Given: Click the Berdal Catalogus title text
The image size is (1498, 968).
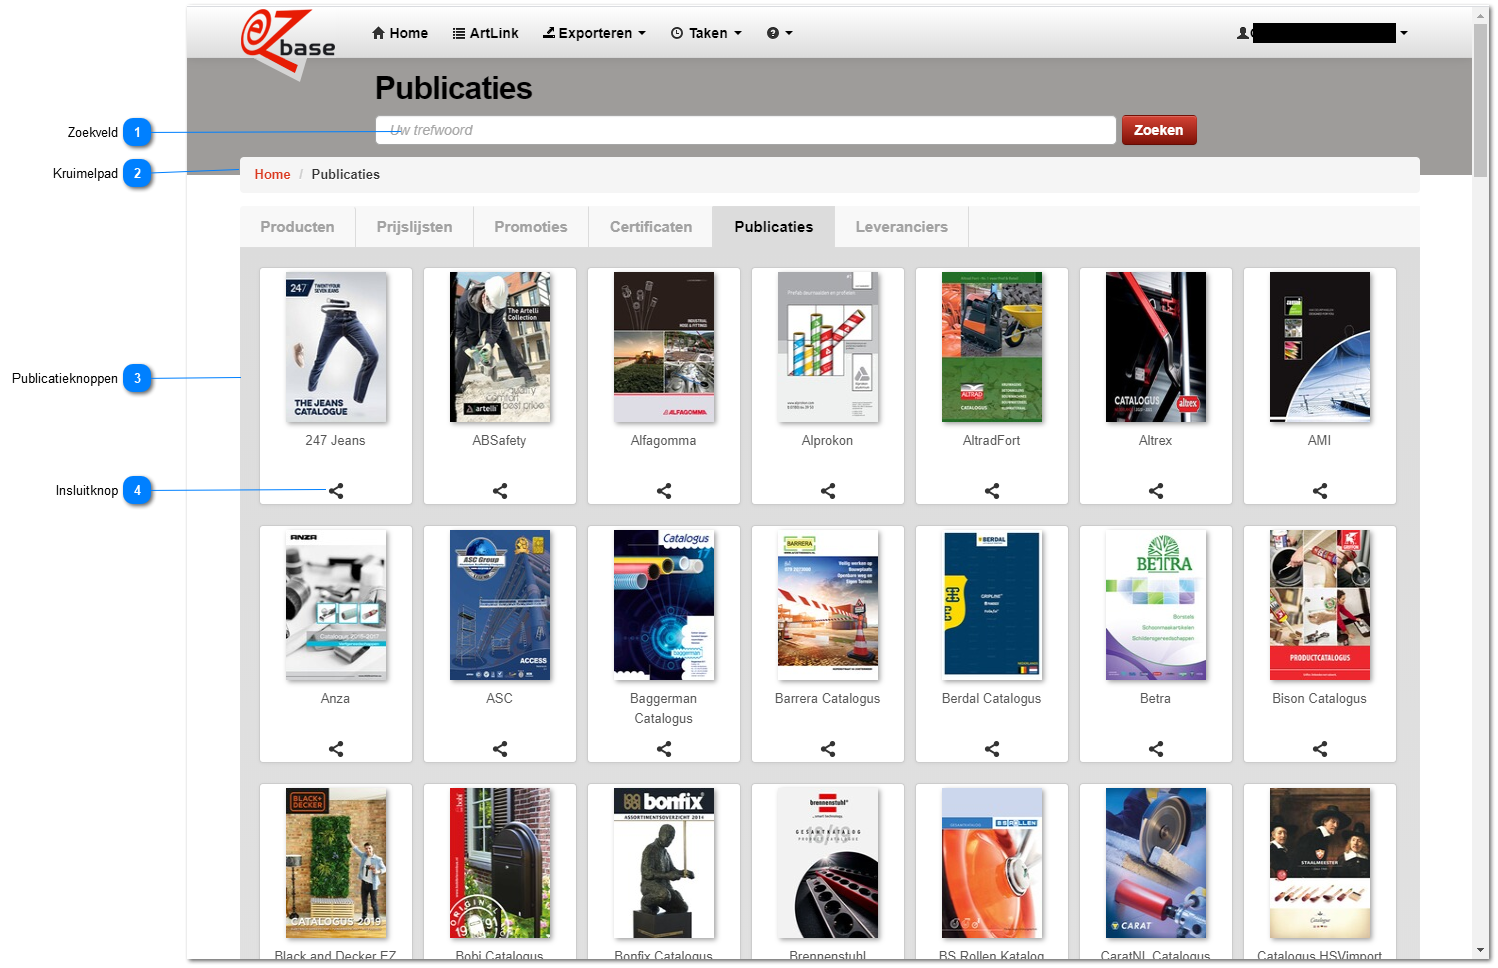Looking at the screenshot, I should (992, 699).
